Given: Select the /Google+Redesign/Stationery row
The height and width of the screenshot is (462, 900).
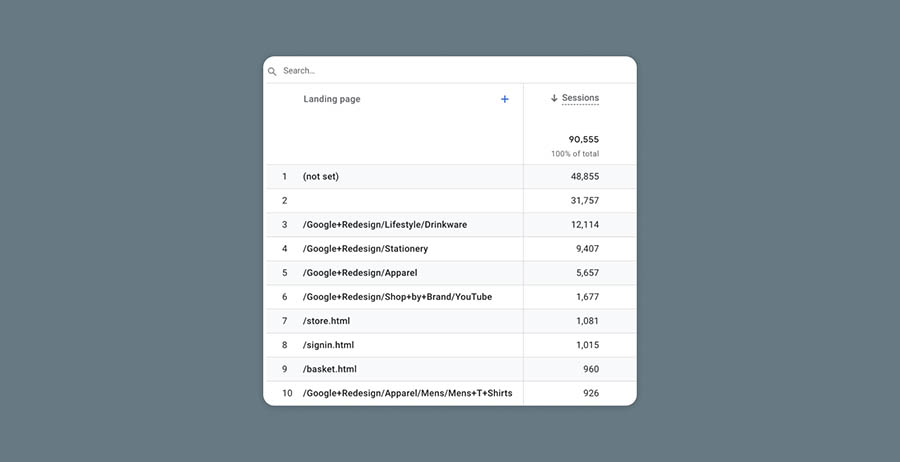Looking at the screenshot, I should pos(365,249).
